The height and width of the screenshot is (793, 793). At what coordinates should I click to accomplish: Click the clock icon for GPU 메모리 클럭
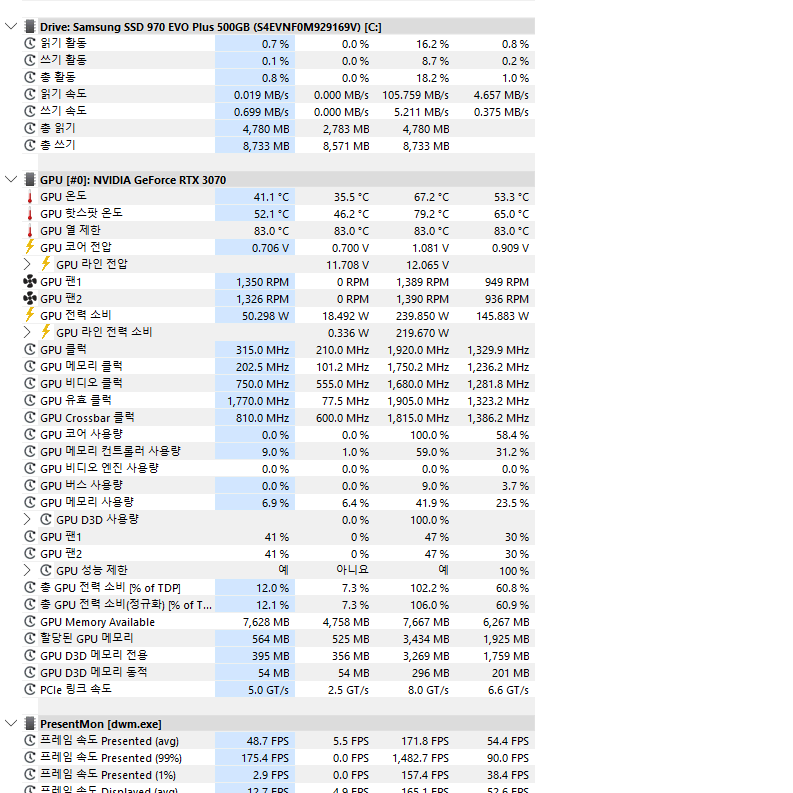pyautogui.click(x=30, y=366)
